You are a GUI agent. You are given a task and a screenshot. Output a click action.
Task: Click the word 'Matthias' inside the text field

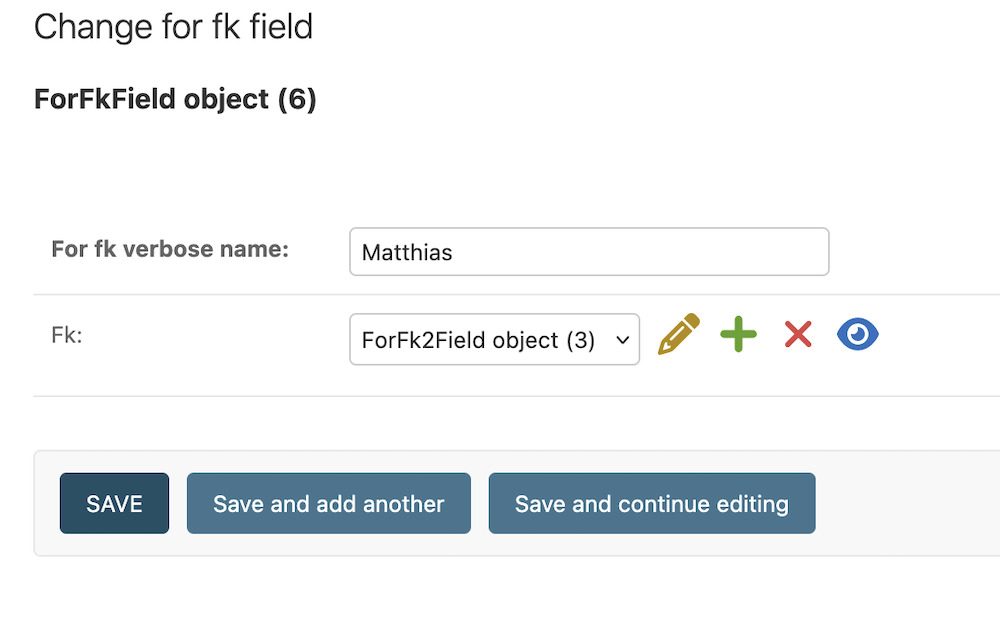coord(407,253)
